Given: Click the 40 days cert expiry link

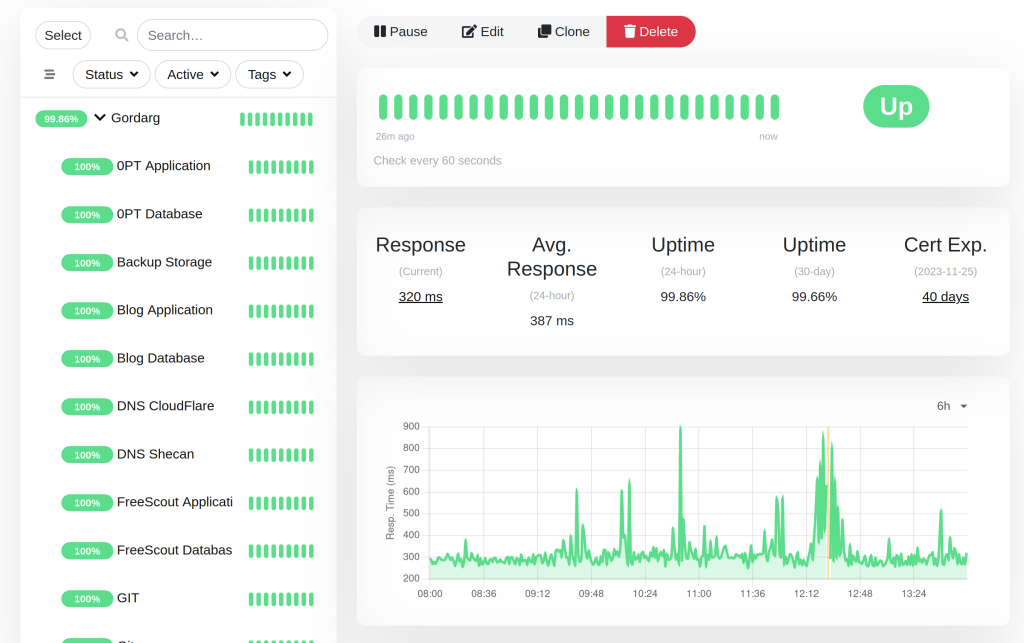Looking at the screenshot, I should pos(945,296).
